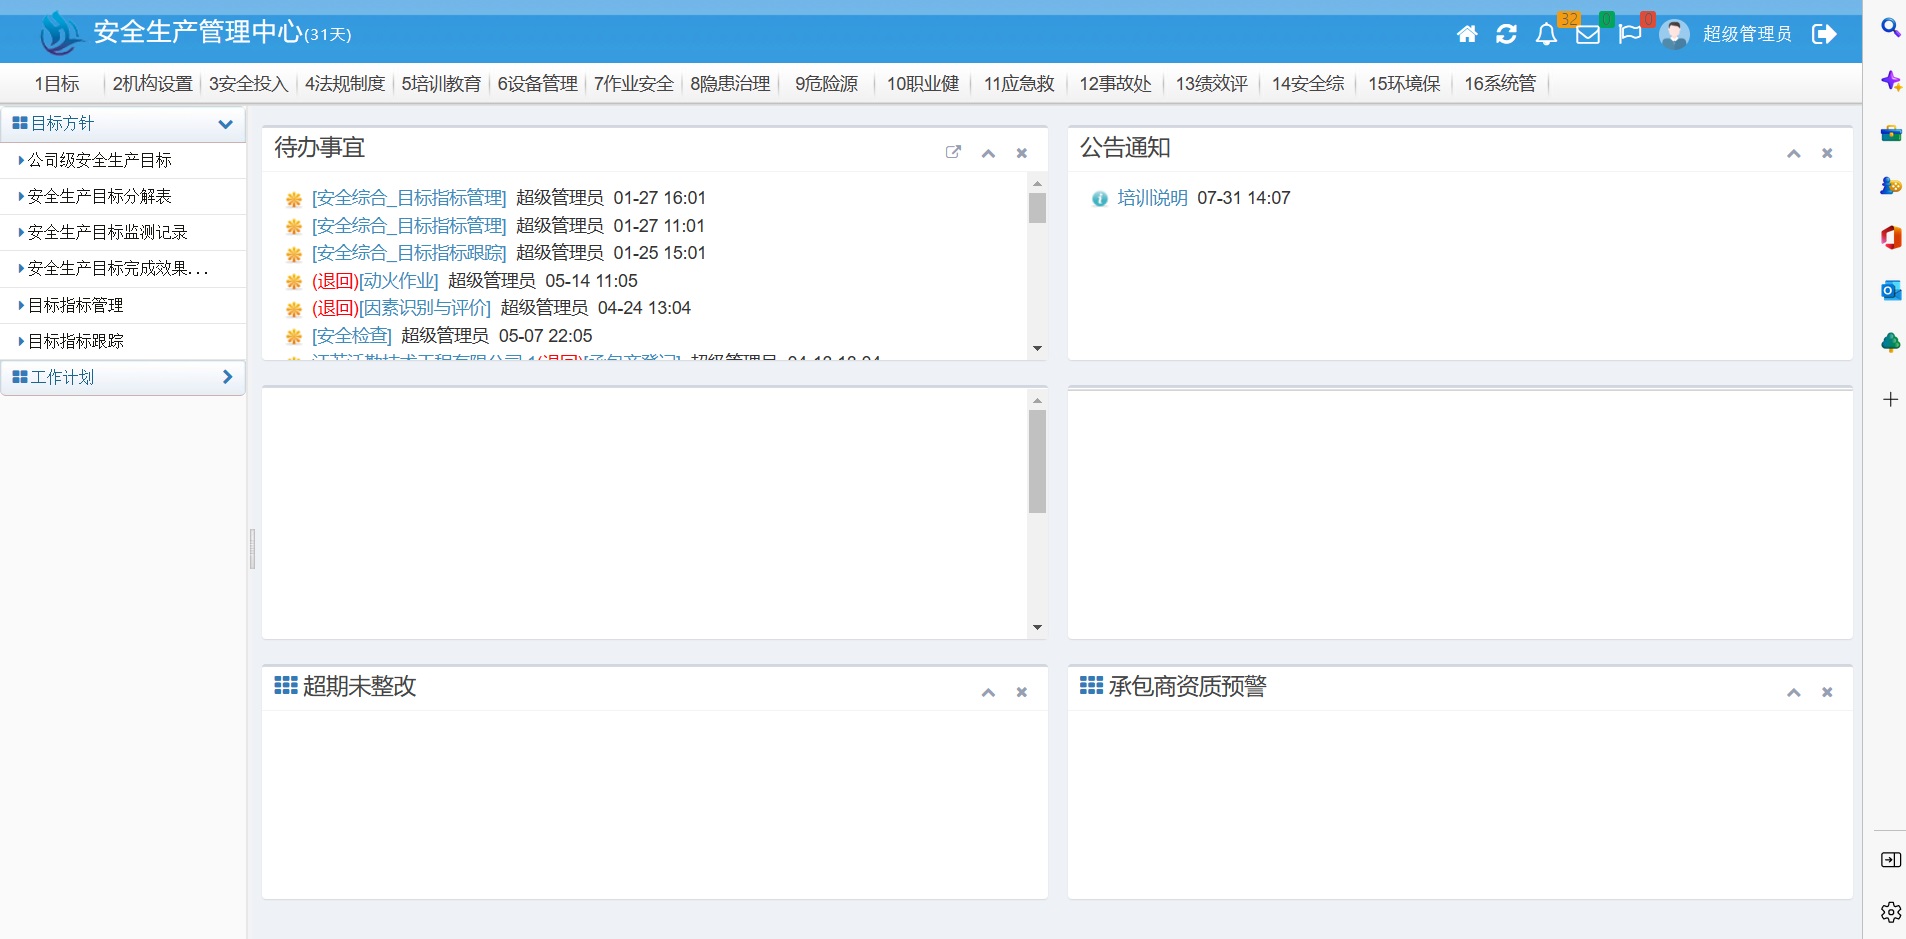Open 待办事宜 panel in new window

click(x=953, y=152)
